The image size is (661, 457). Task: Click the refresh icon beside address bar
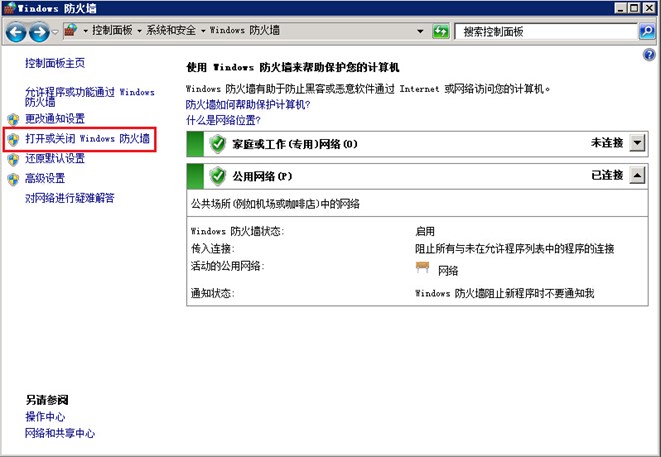tap(440, 32)
